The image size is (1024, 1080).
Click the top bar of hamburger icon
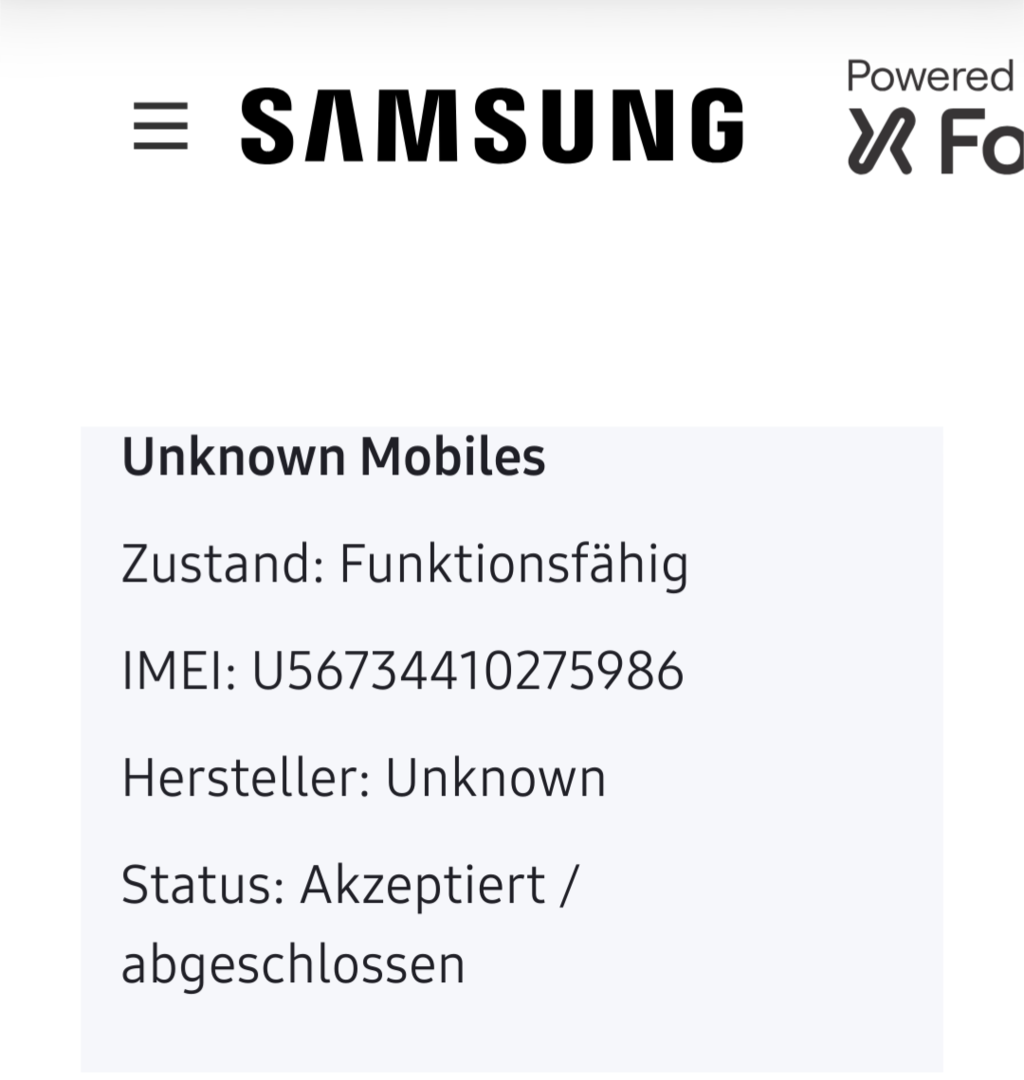click(160, 106)
